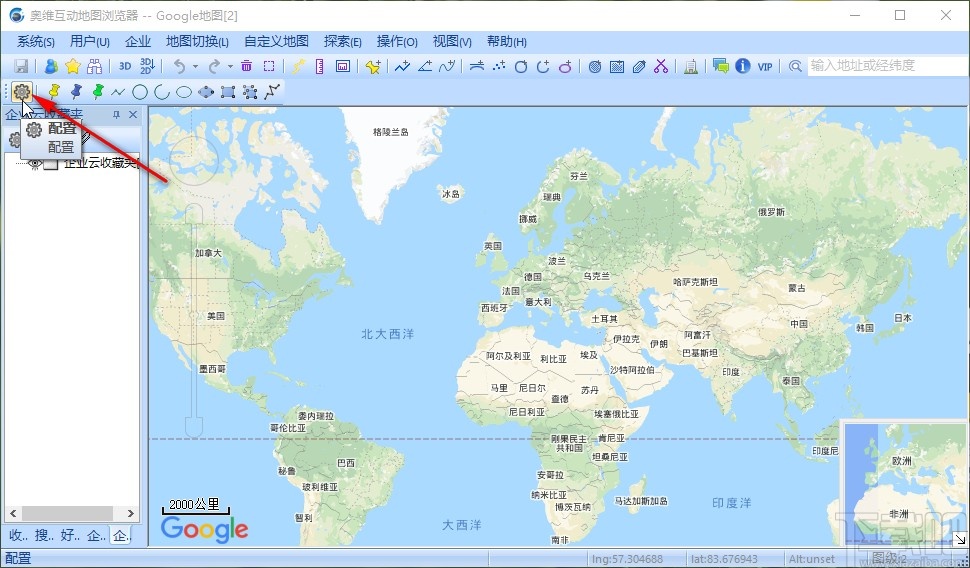Select the polyline with nodes tool

272,92
